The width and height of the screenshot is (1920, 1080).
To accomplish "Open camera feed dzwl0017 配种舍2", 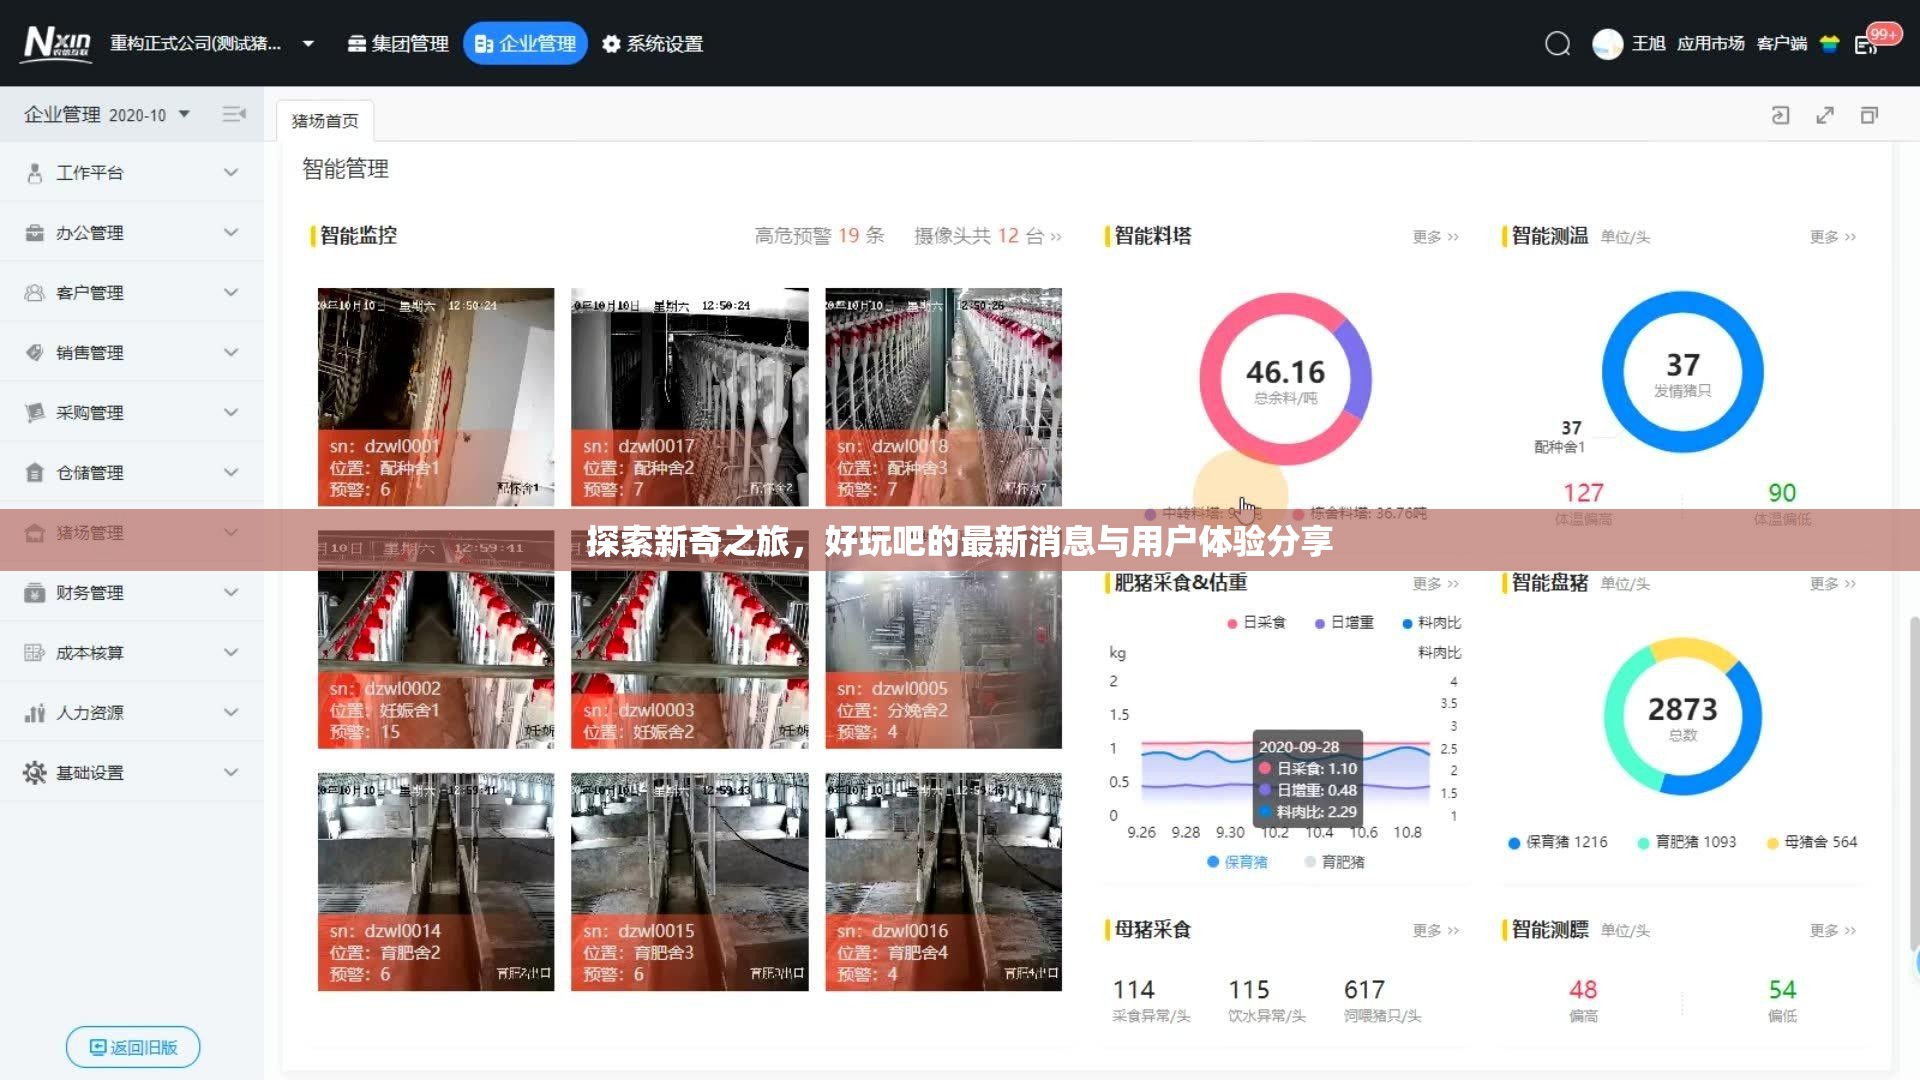I will [689, 397].
